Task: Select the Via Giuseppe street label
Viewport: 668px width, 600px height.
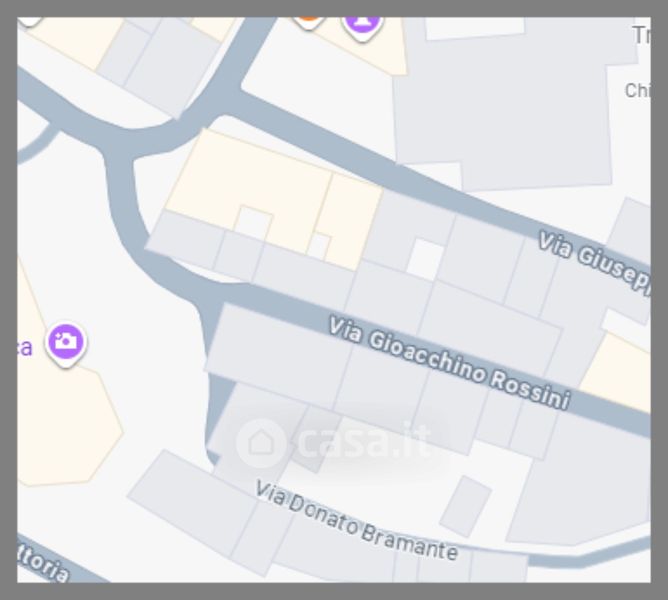Action: [x=593, y=261]
